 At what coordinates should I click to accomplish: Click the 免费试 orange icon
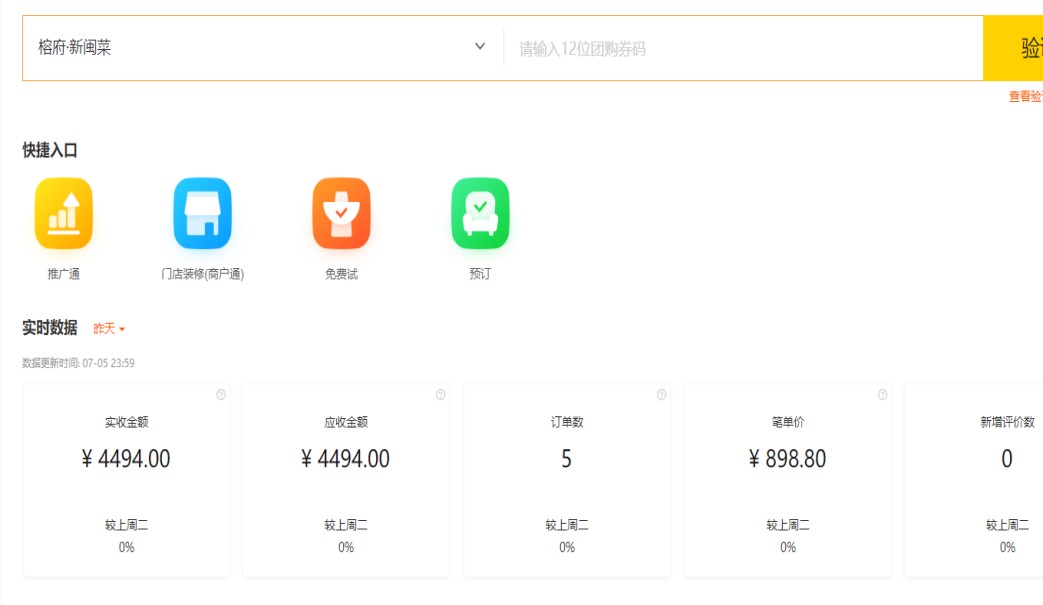(341, 213)
